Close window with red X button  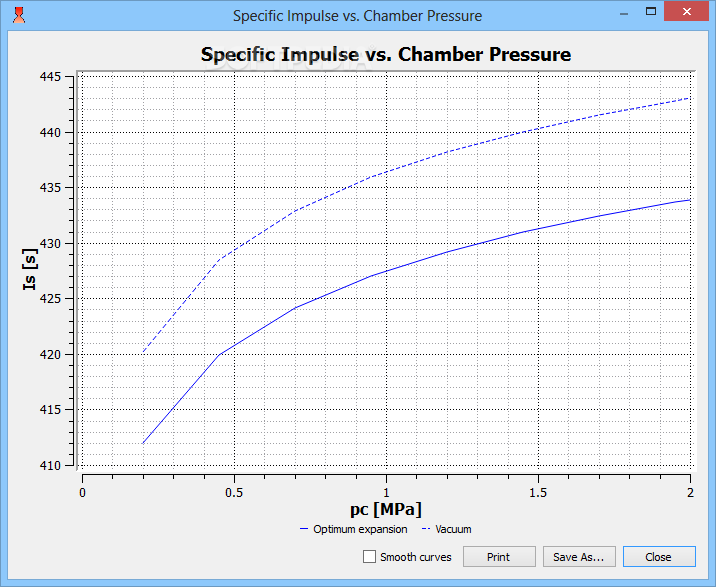click(686, 12)
